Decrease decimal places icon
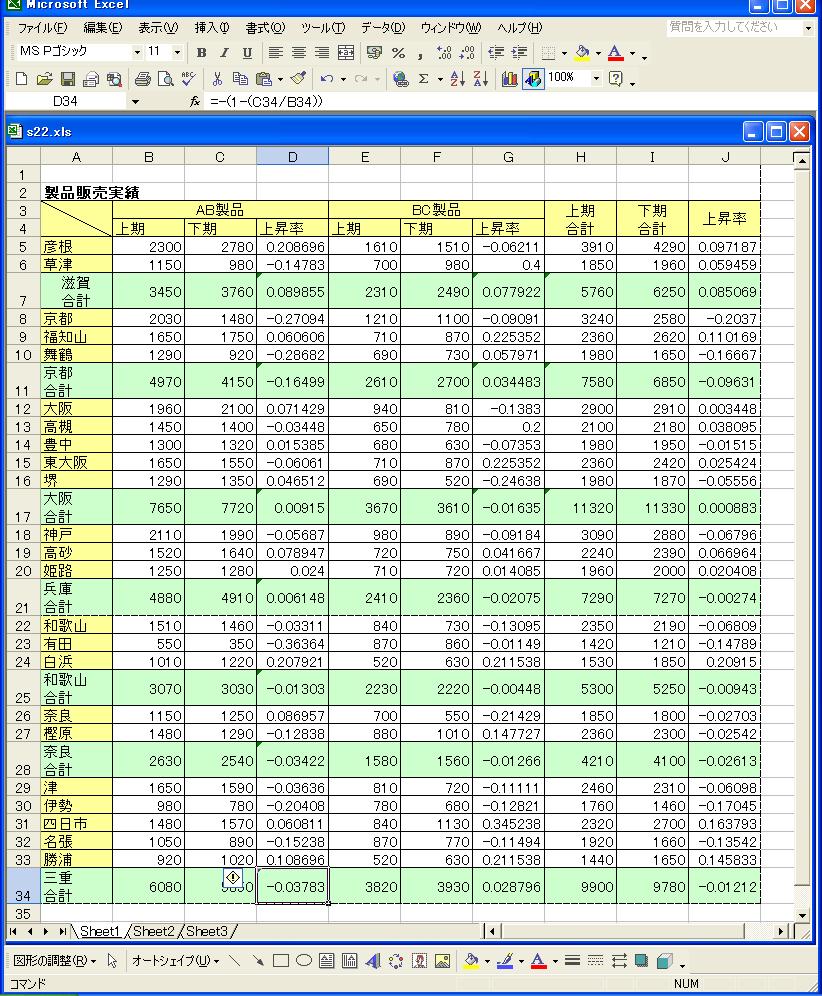This screenshot has width=822, height=996. (468, 53)
